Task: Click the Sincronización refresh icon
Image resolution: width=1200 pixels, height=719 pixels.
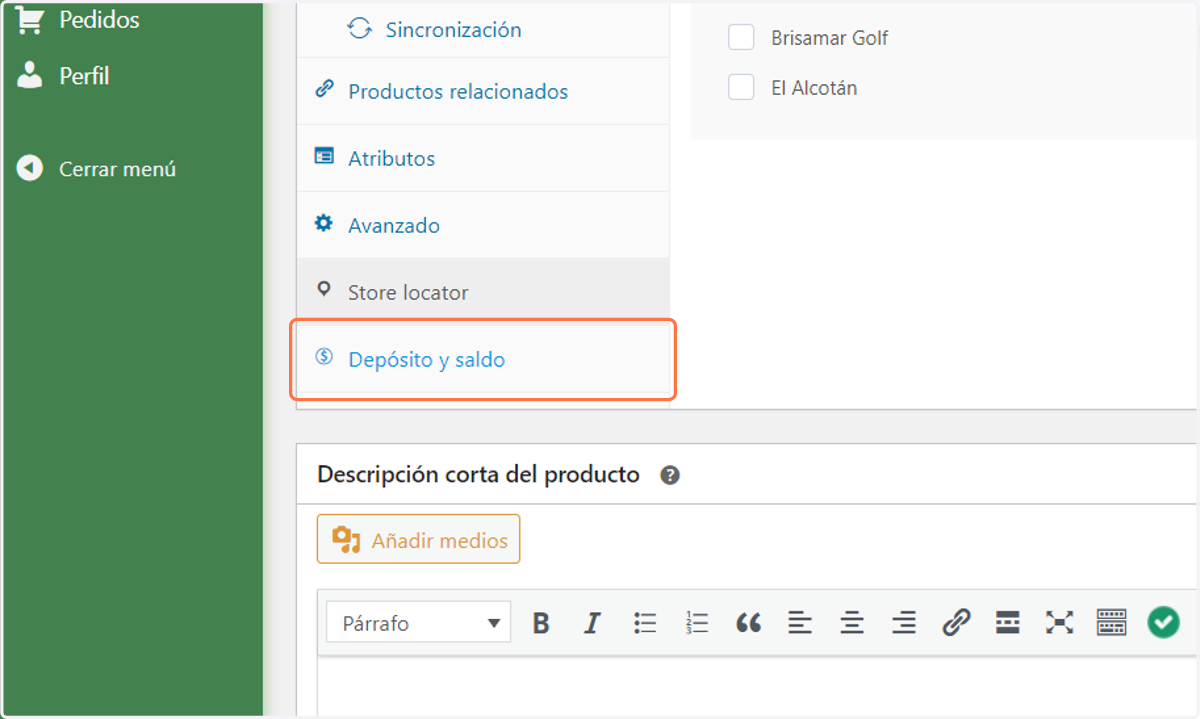Action: (x=359, y=29)
